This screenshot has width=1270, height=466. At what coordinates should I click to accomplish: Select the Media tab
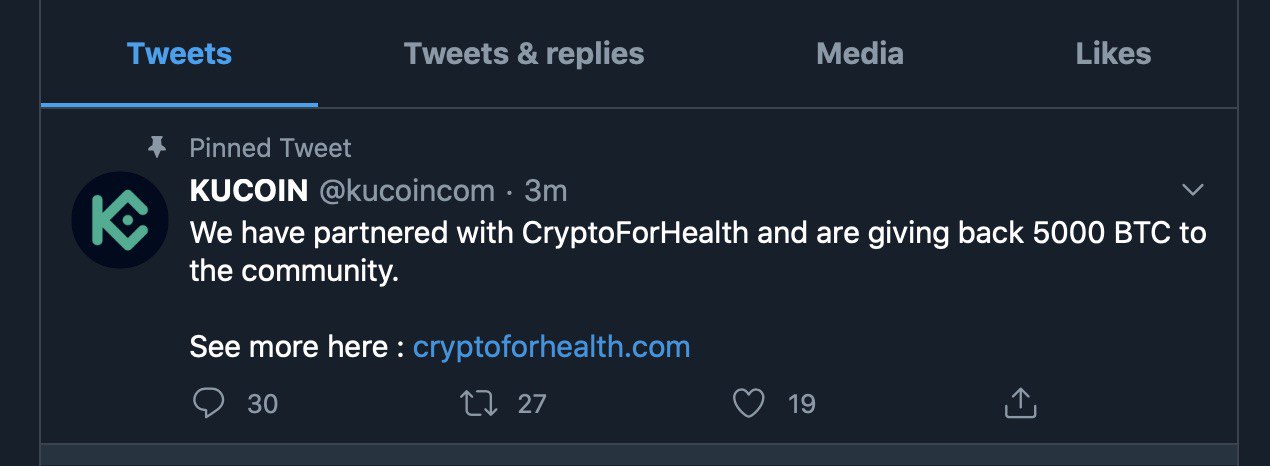pos(860,53)
